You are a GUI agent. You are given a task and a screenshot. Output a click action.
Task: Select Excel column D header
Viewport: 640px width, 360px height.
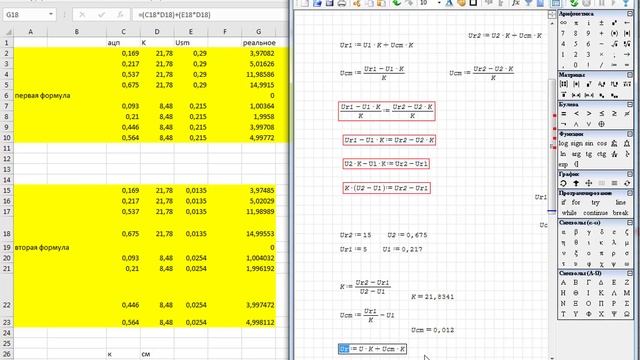click(x=157, y=31)
